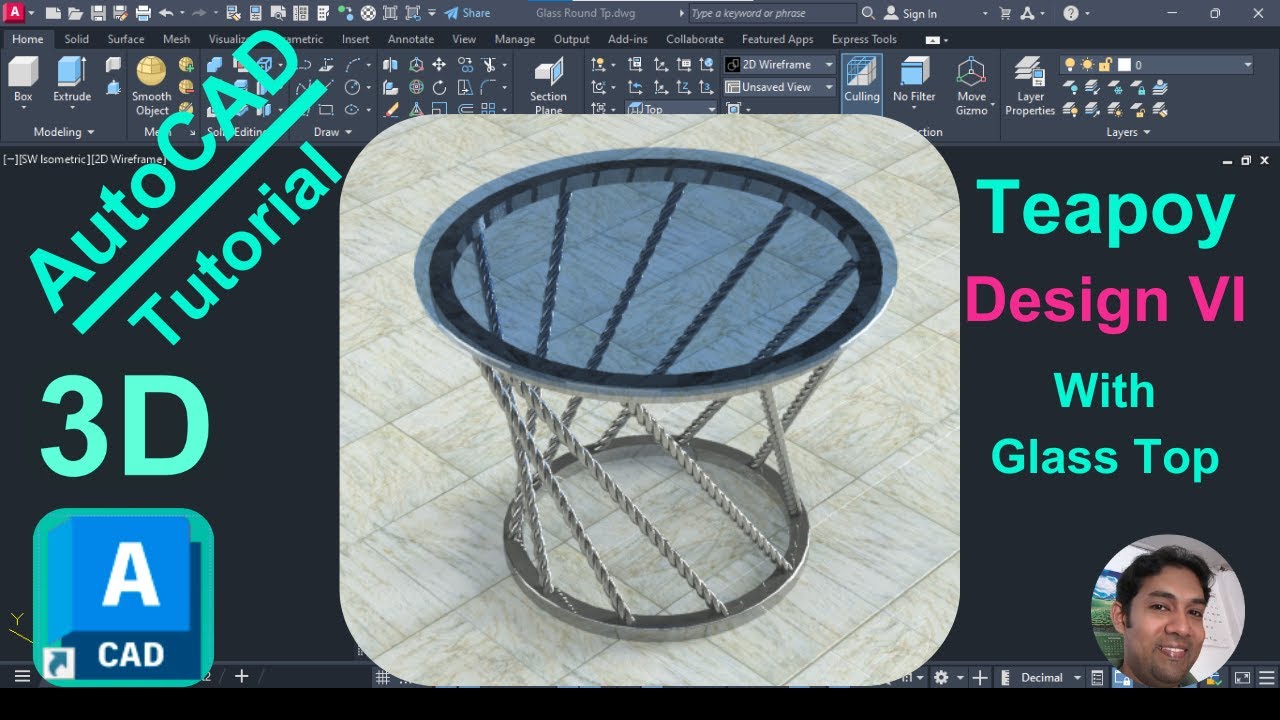Create a new drawing via New icon

point(53,13)
